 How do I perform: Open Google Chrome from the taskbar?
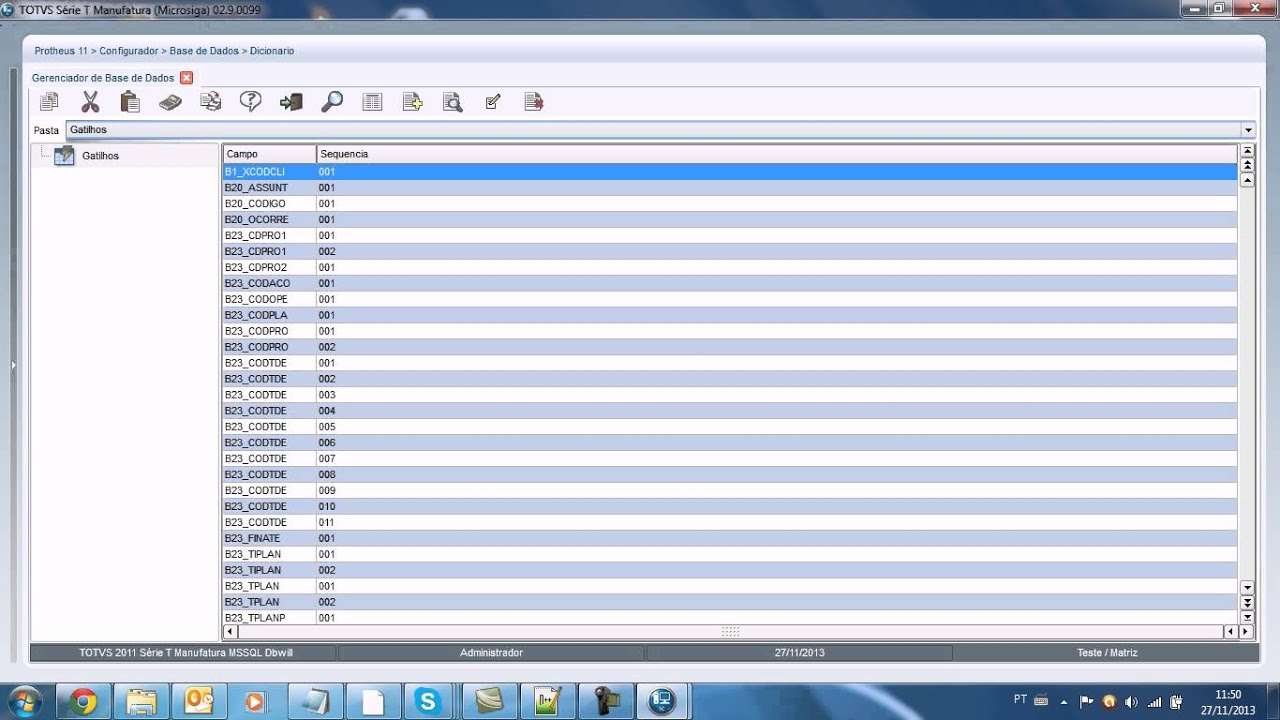83,701
